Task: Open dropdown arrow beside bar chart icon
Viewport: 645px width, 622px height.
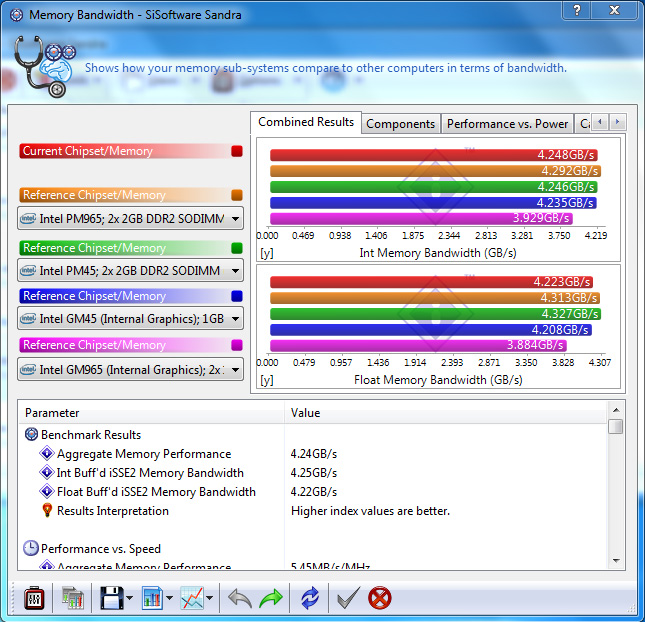Action: [169, 598]
